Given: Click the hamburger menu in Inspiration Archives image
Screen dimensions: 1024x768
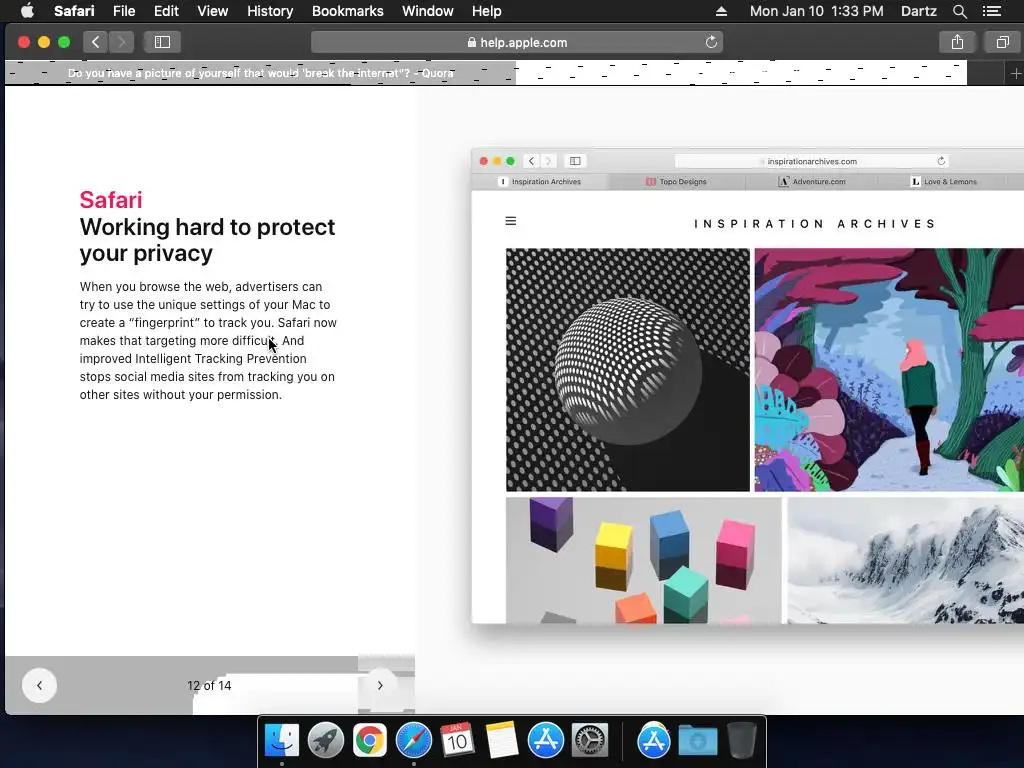Looking at the screenshot, I should [x=511, y=221].
